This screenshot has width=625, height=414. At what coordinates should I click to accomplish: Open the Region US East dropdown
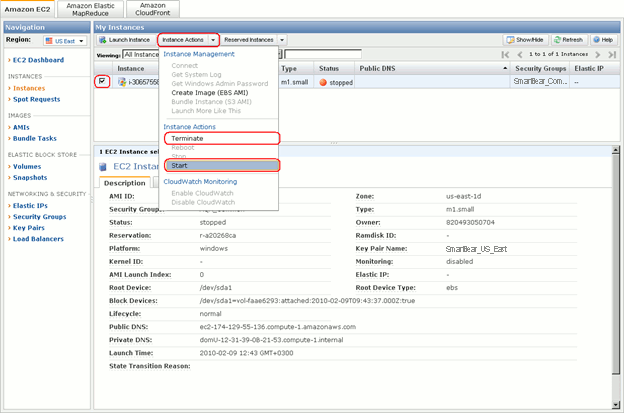tap(65, 41)
